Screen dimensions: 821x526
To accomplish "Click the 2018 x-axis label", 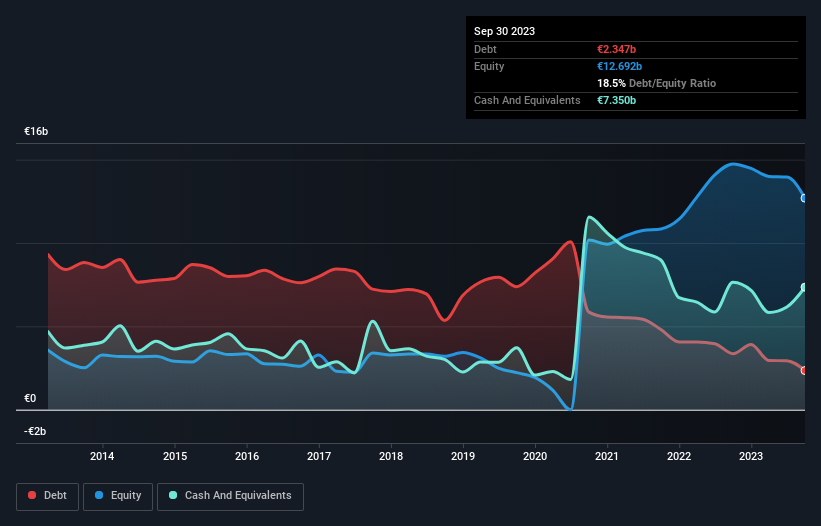I will click(x=391, y=456).
